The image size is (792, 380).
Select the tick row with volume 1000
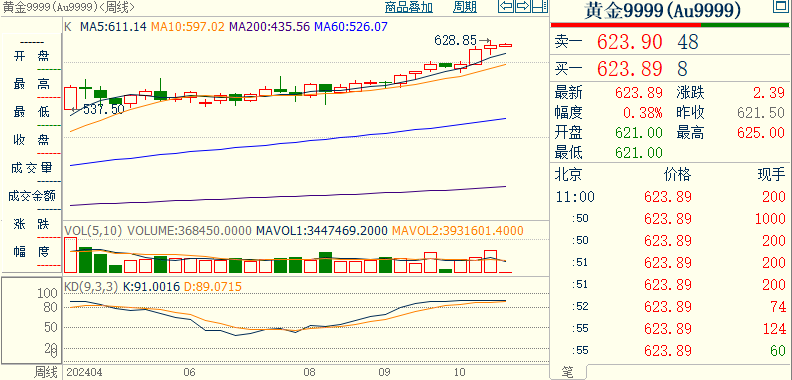click(x=670, y=219)
